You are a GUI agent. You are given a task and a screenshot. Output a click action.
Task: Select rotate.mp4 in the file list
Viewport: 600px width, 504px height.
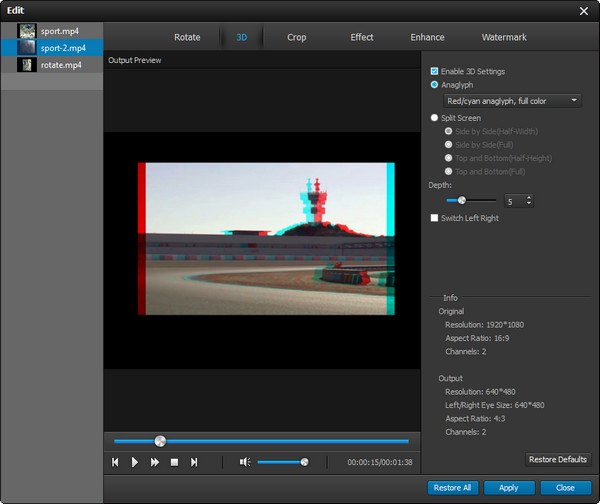tap(52, 65)
